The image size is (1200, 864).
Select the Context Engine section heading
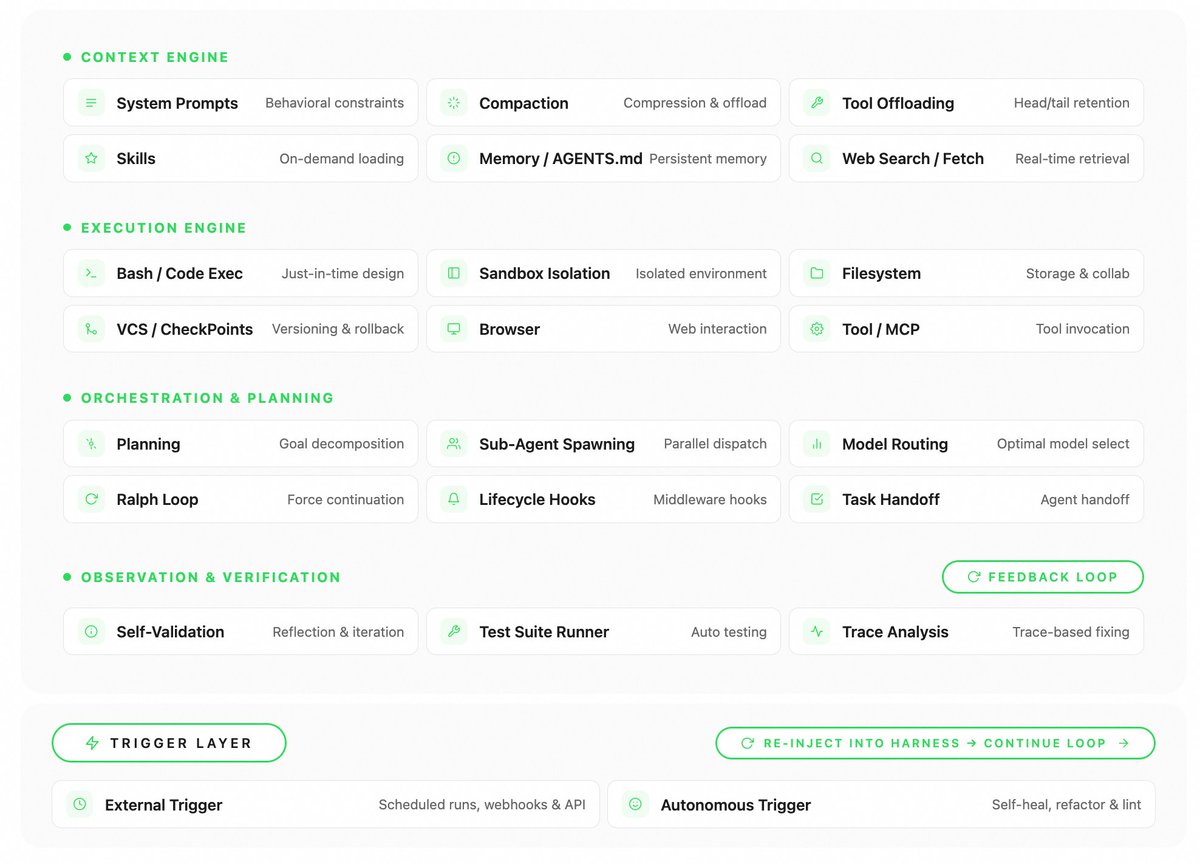[154, 57]
